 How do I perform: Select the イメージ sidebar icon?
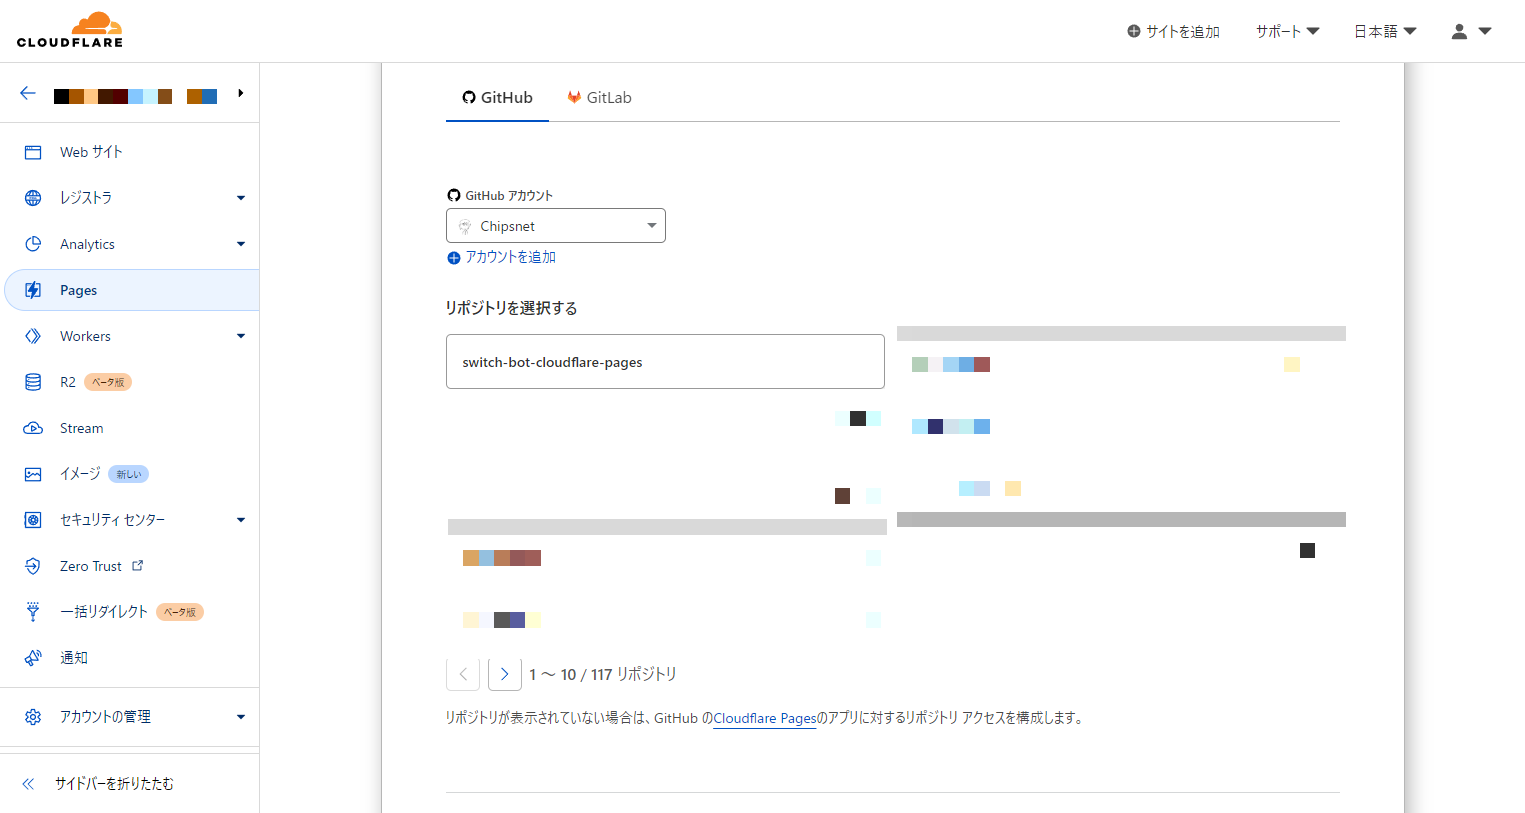(33, 473)
